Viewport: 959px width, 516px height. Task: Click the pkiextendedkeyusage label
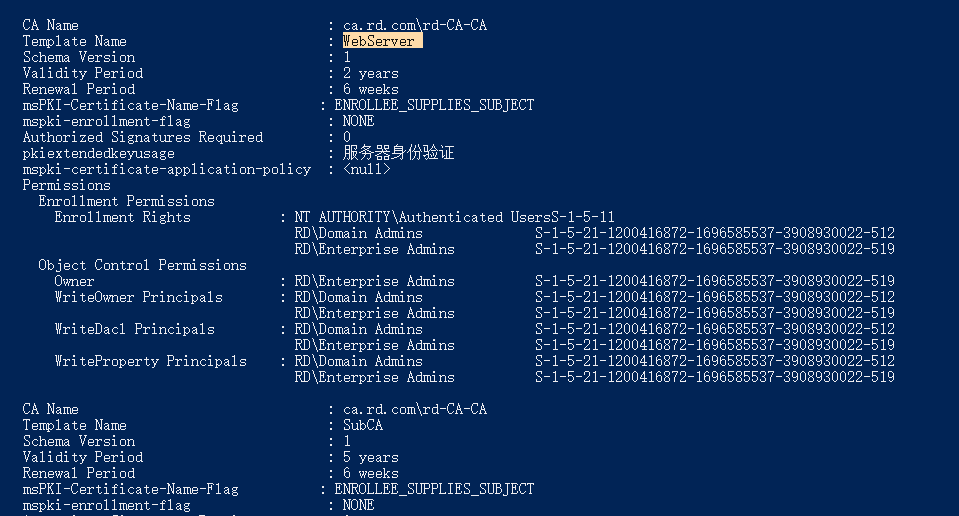(98, 153)
